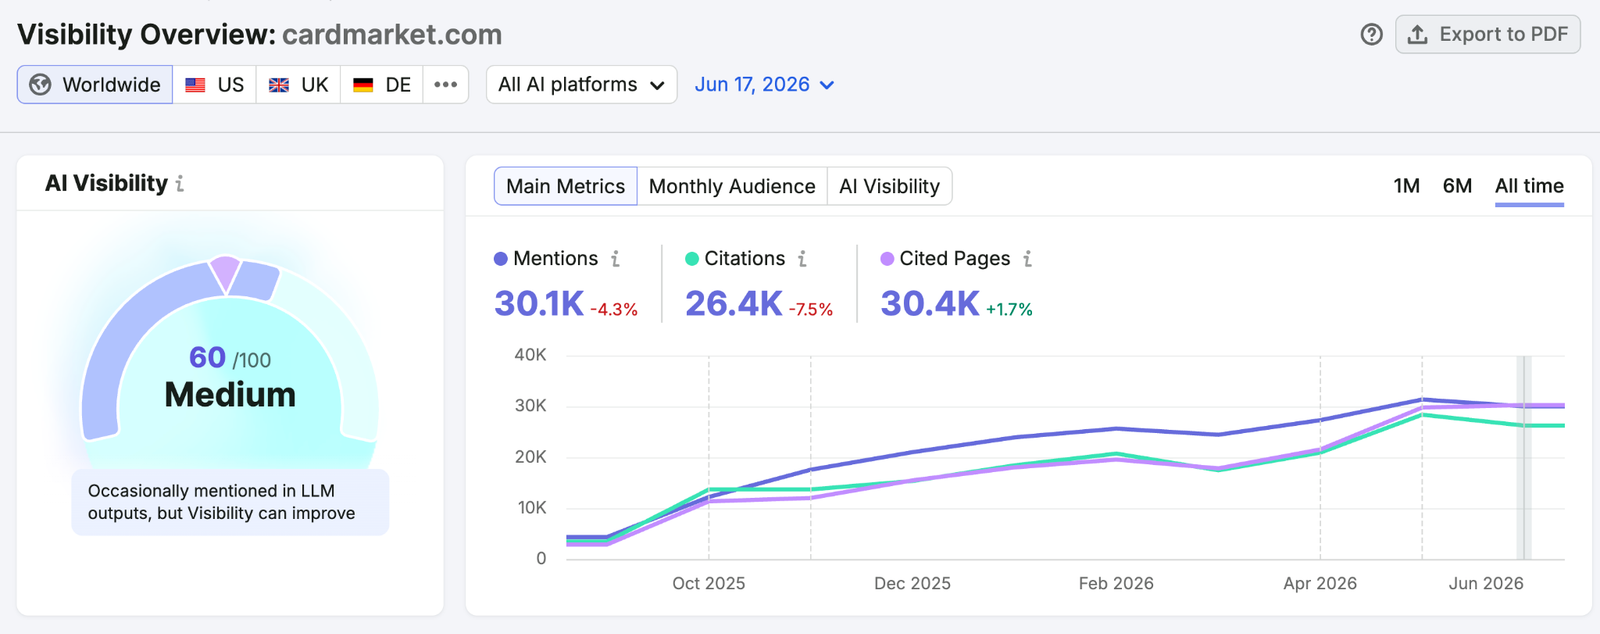Click the info icon beside Cited Pages
The image size is (1600, 634).
tap(1027, 259)
